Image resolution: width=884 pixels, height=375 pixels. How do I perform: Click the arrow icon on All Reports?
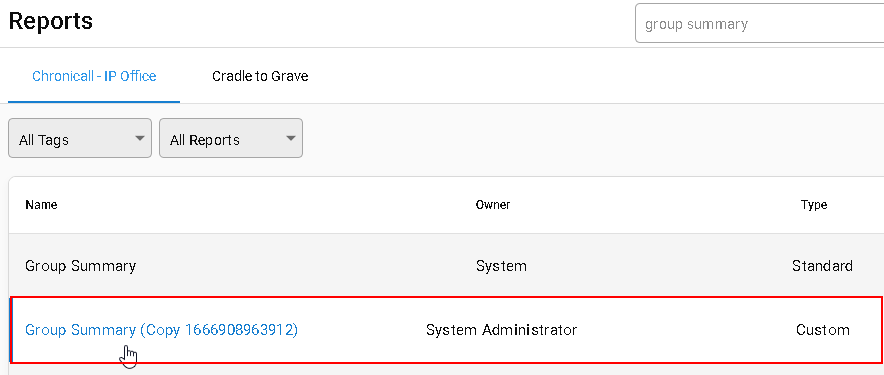coord(291,138)
